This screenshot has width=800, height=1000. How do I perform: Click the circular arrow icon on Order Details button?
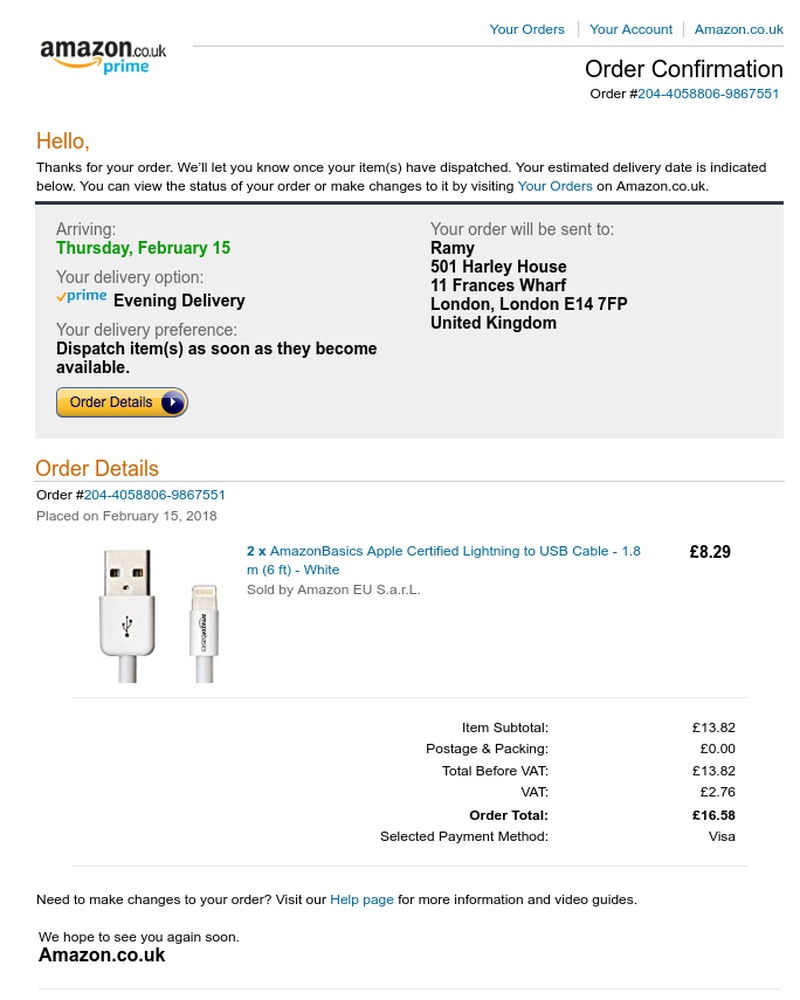click(171, 402)
